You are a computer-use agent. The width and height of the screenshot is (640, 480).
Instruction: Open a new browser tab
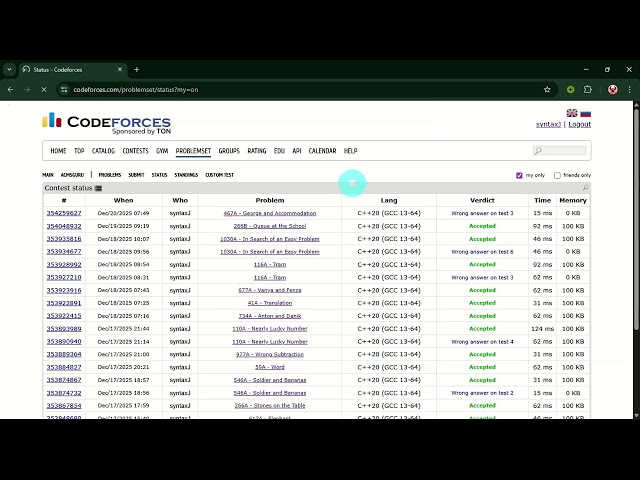[137, 70]
